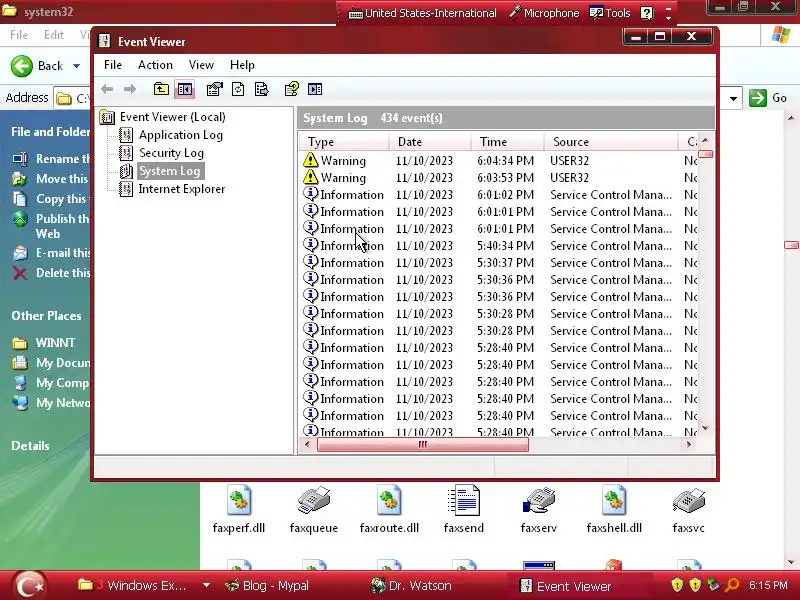
Task: Click Publish this file to the Web link
Action: click(x=51, y=226)
